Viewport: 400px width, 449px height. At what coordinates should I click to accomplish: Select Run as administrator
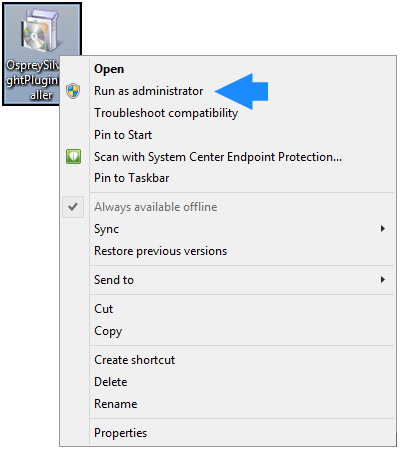pyautogui.click(x=149, y=91)
